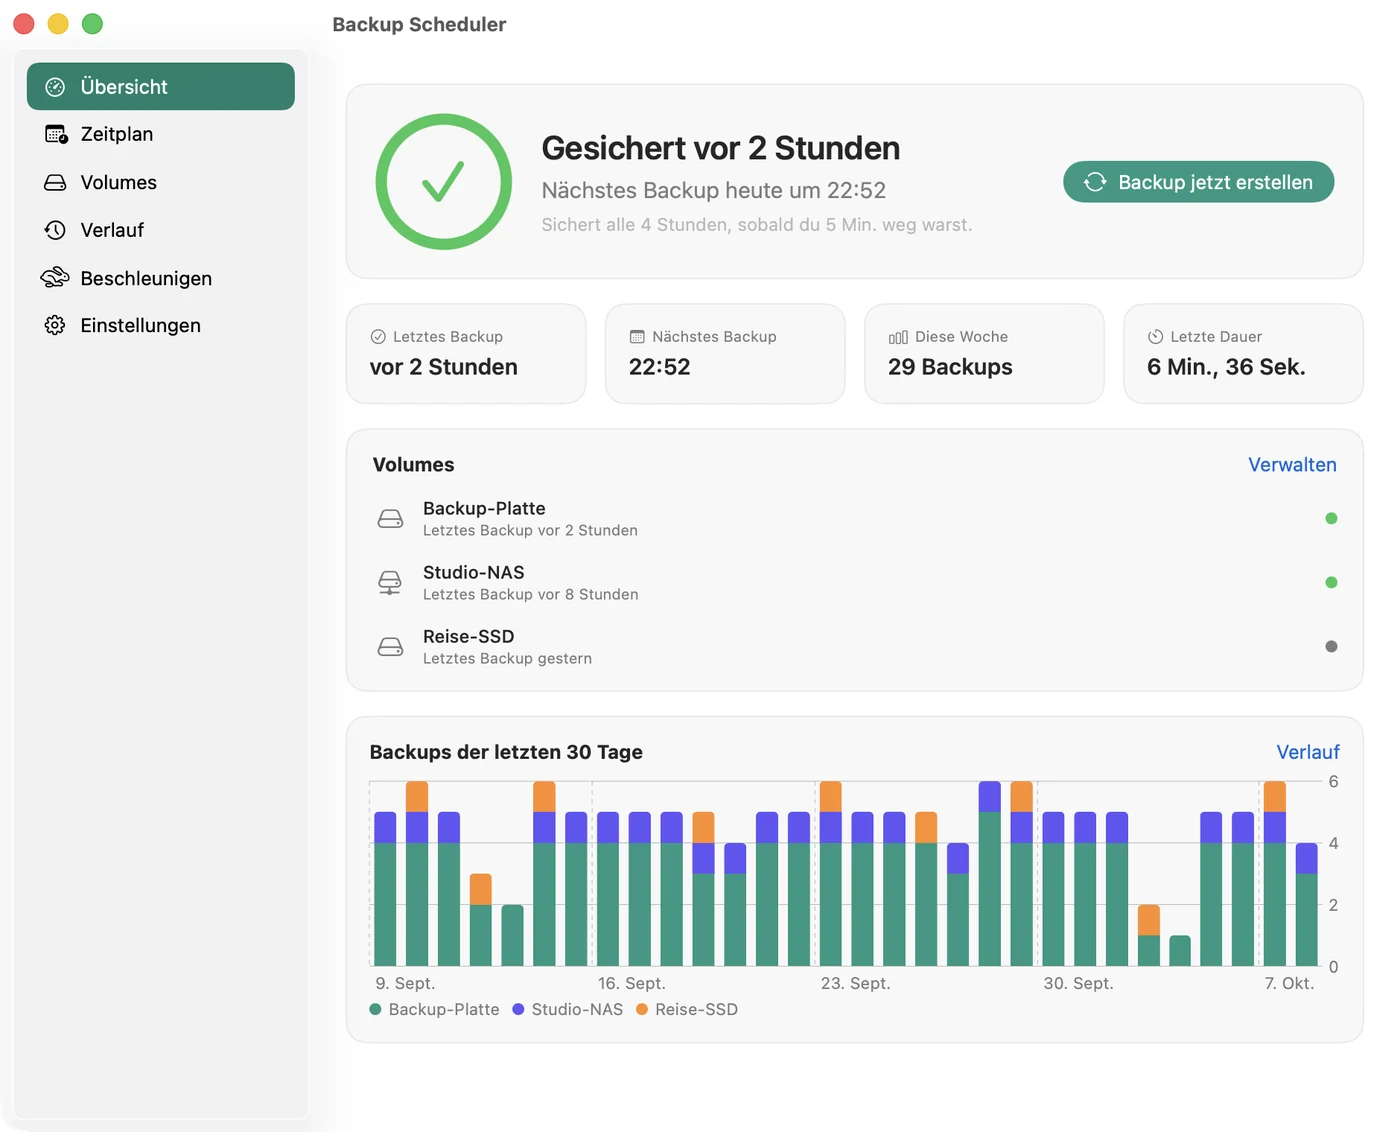The image size is (1400, 1132).
Task: Open the Verwalten link for volumes
Action: tap(1292, 465)
